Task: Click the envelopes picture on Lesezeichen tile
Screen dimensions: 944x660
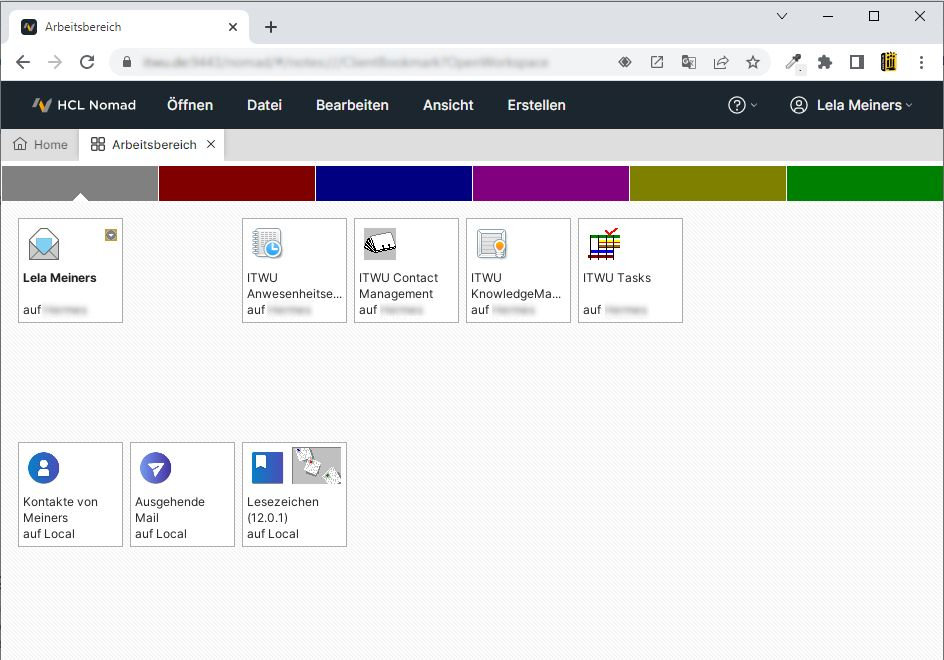Action: coord(317,465)
